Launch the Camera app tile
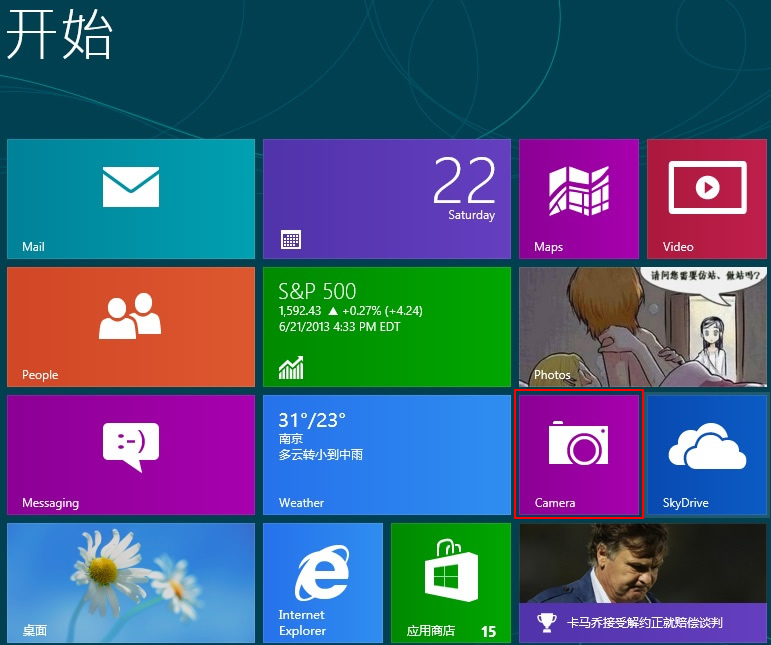 (x=579, y=455)
